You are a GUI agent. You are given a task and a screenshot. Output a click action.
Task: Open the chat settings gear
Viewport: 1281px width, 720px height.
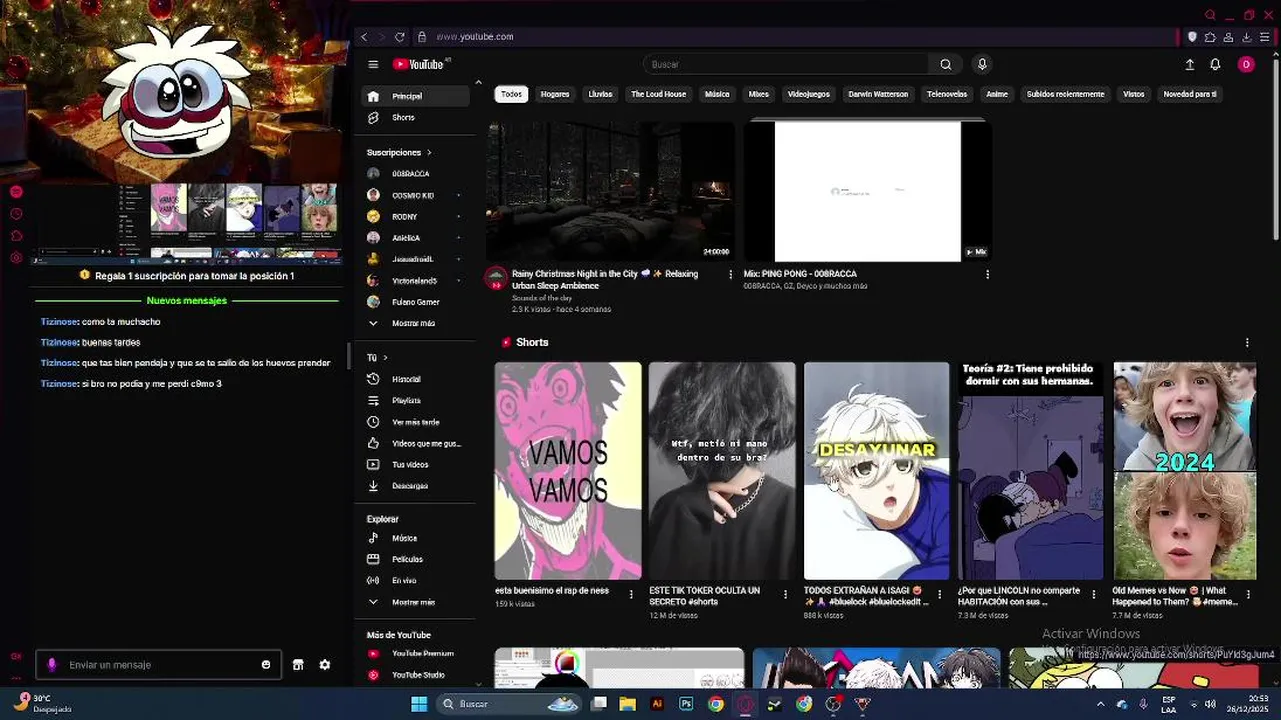pyautogui.click(x=325, y=665)
